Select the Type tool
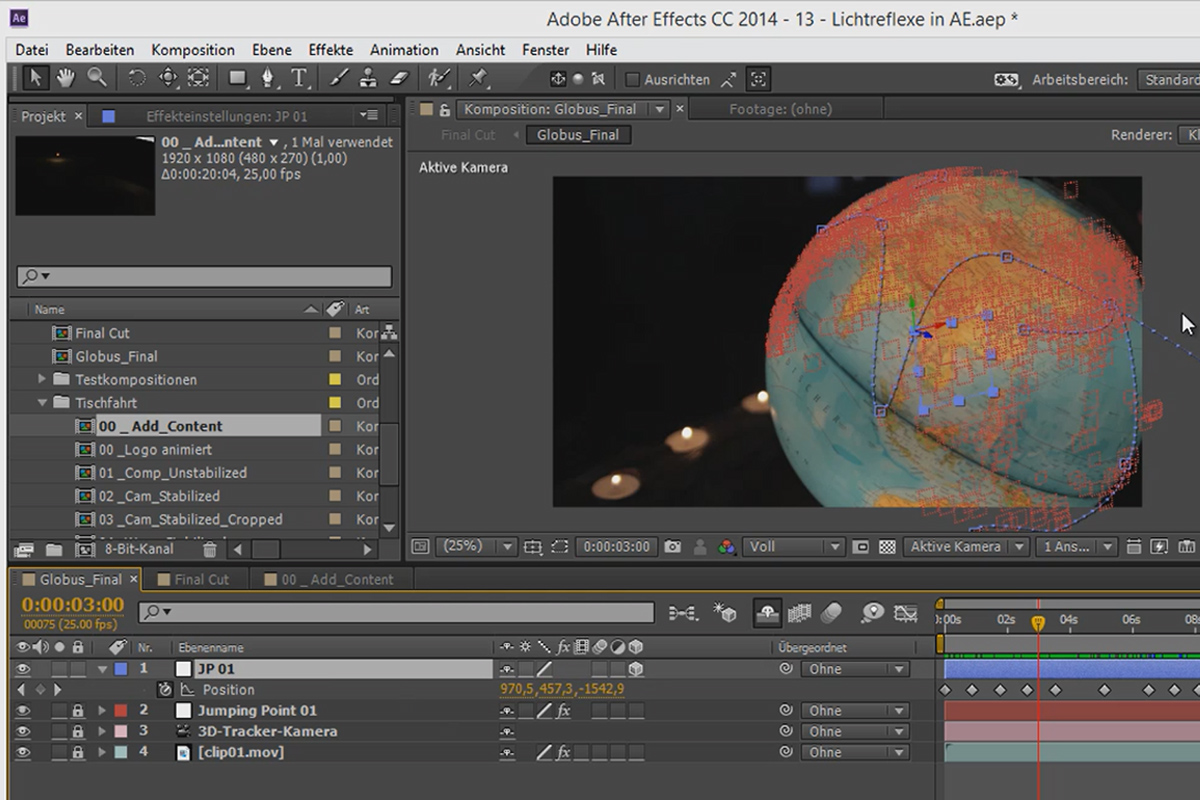The width and height of the screenshot is (1200, 800). point(299,77)
